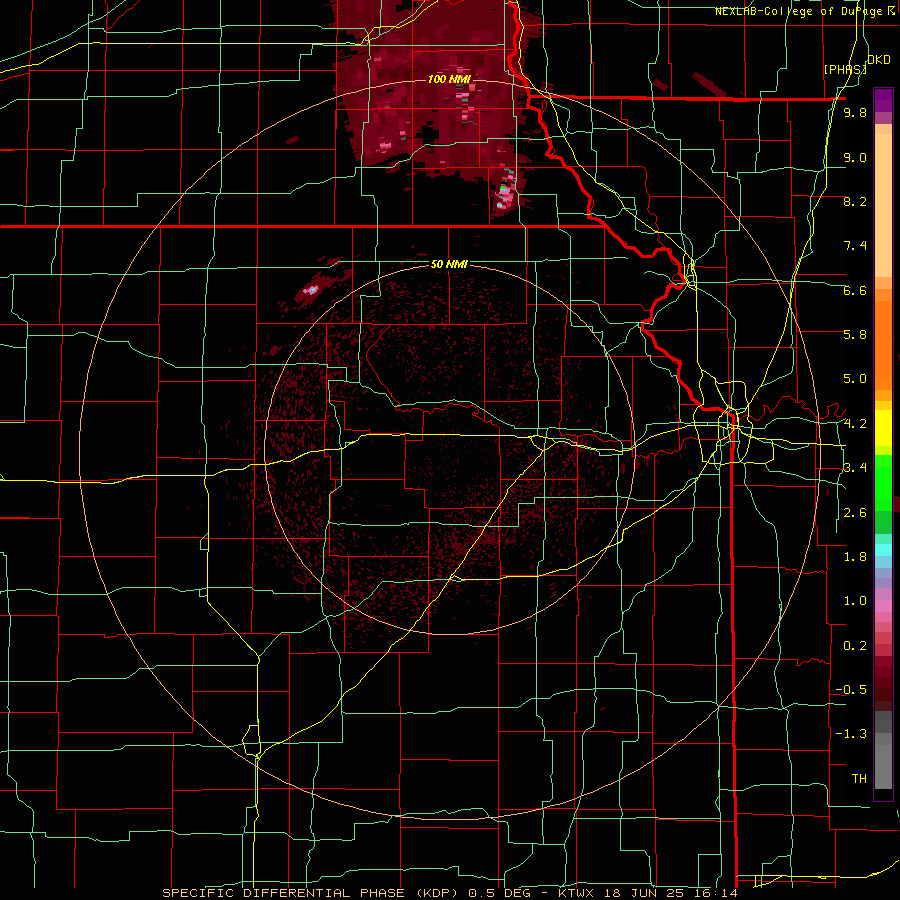Click the 3.4 scale value

pos(855,468)
